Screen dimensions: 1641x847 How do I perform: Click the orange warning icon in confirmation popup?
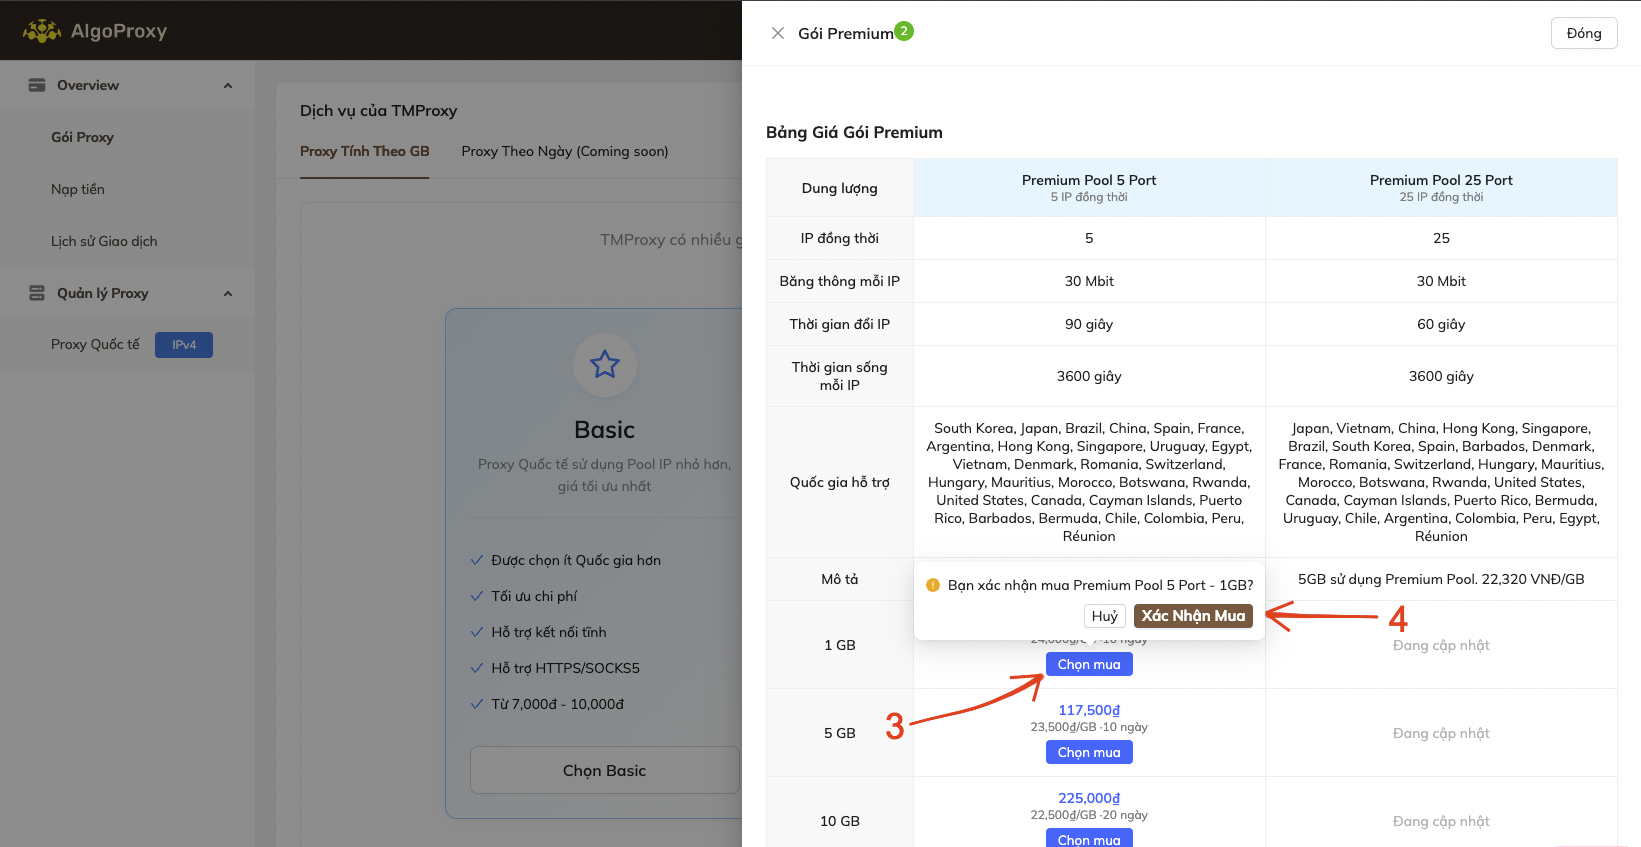coord(933,585)
